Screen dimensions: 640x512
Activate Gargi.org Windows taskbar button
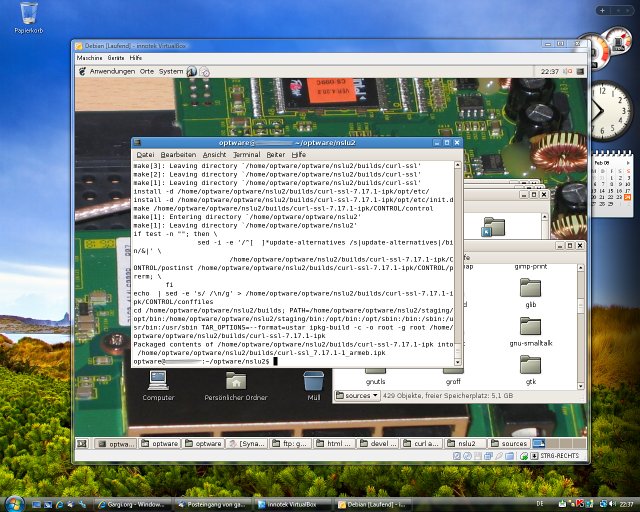[x=133, y=505]
